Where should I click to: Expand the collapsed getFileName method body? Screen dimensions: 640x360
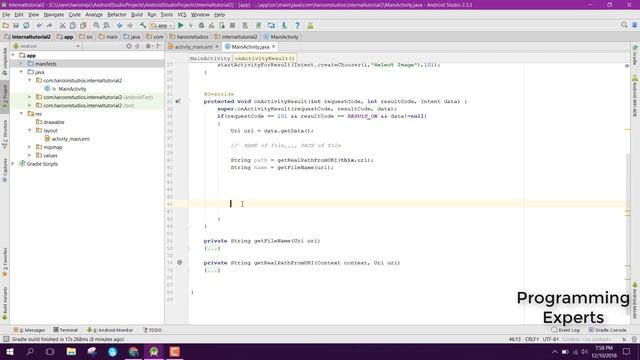point(212,248)
